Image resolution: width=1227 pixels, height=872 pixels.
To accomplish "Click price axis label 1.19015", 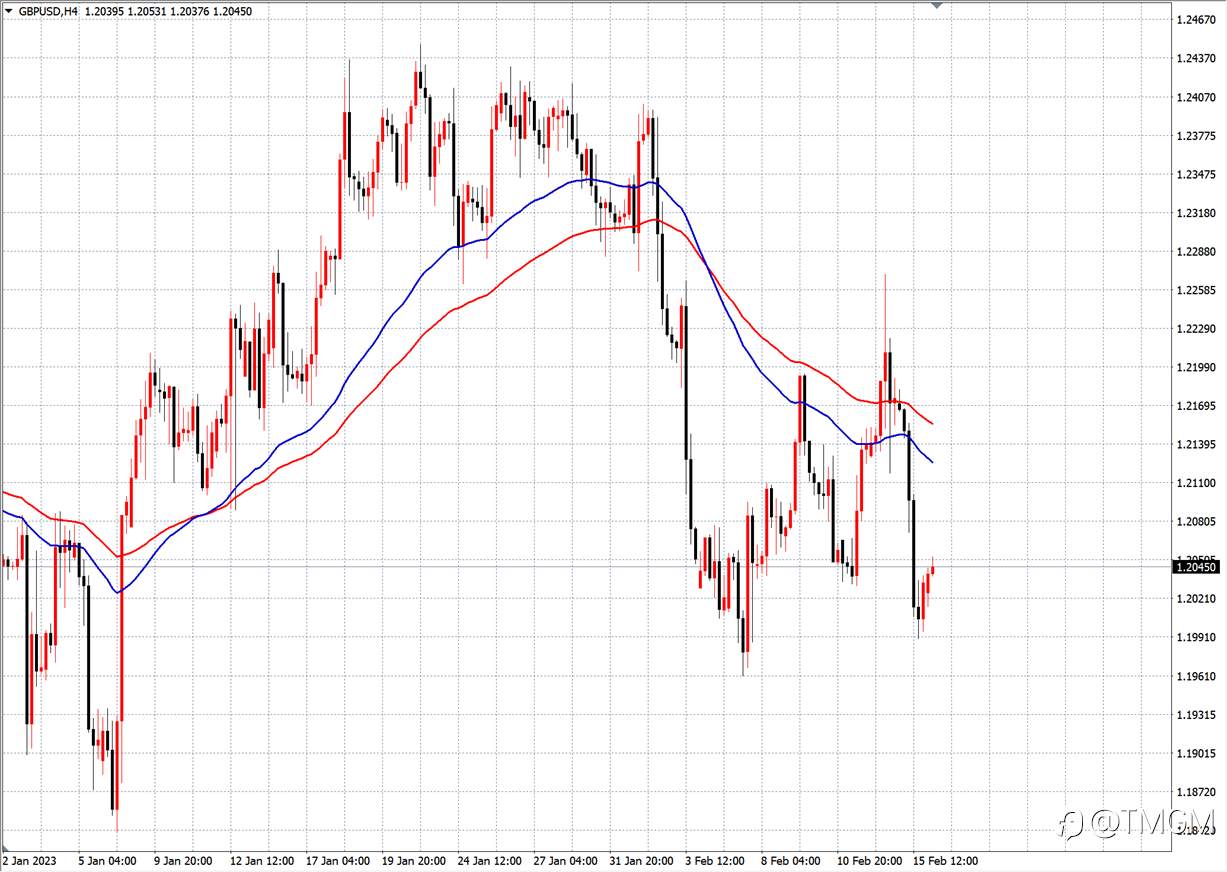I will pos(1196,753).
